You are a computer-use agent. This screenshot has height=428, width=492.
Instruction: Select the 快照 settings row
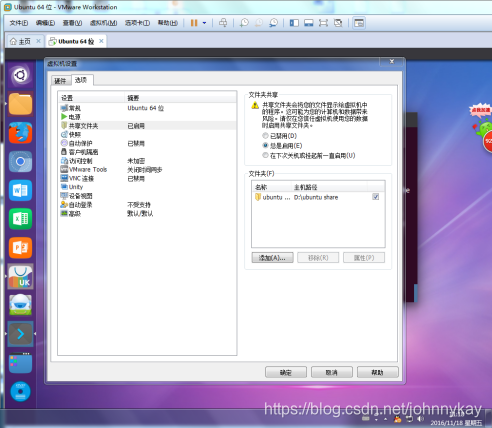147,134
